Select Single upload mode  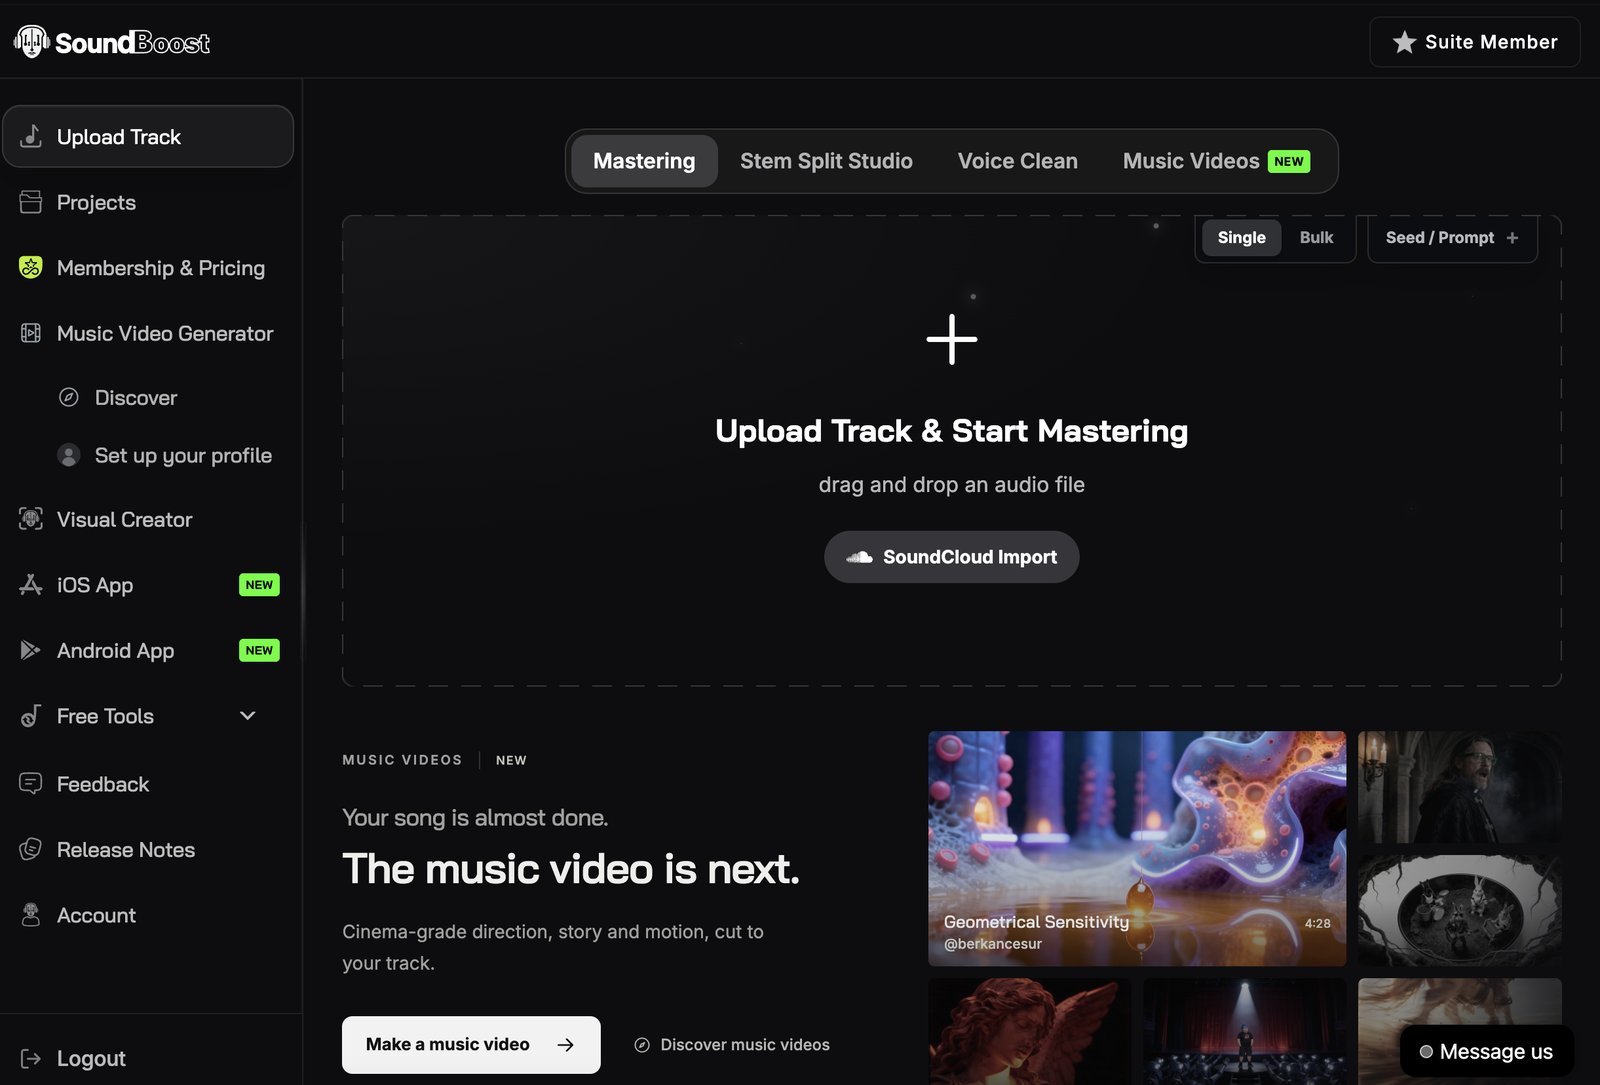(x=1241, y=237)
